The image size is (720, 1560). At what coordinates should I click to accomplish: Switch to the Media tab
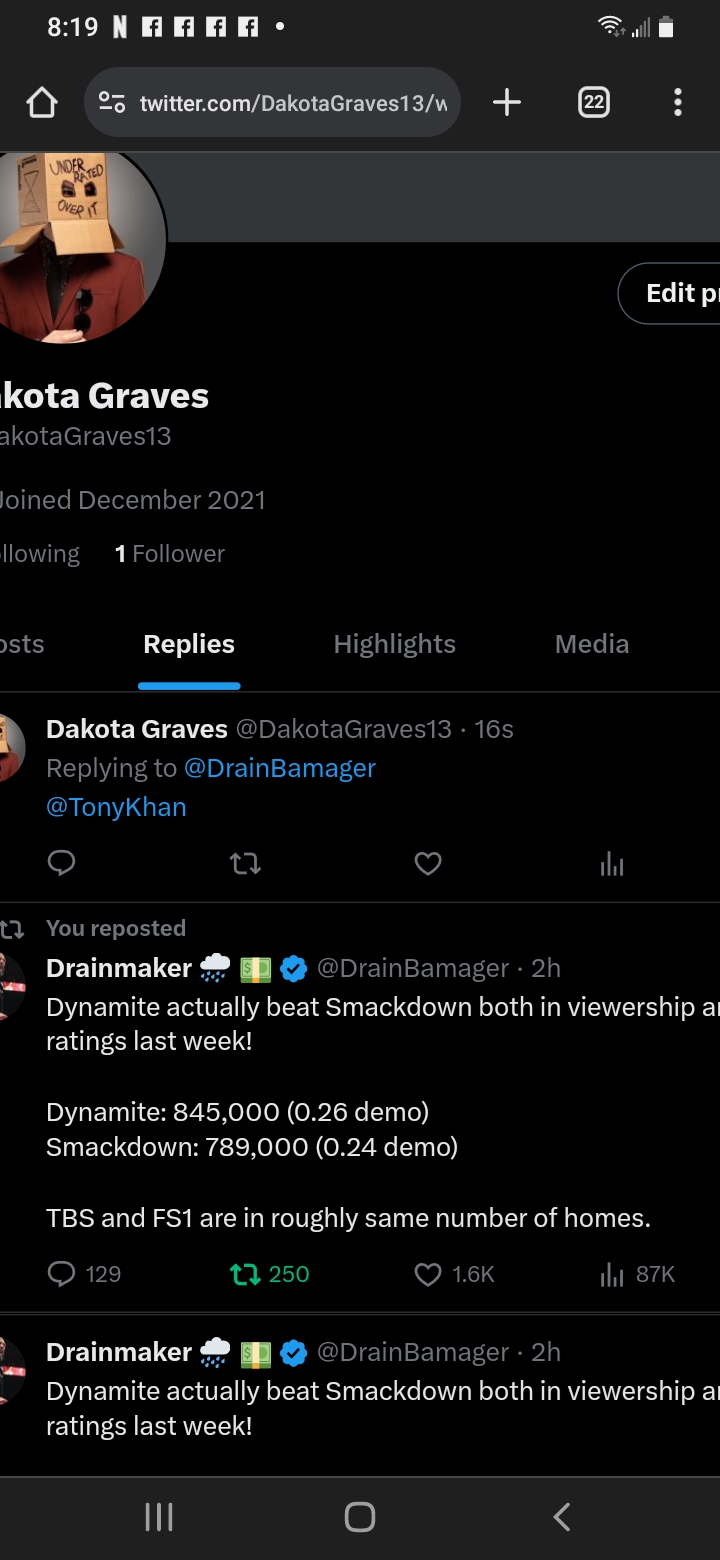pyautogui.click(x=592, y=645)
